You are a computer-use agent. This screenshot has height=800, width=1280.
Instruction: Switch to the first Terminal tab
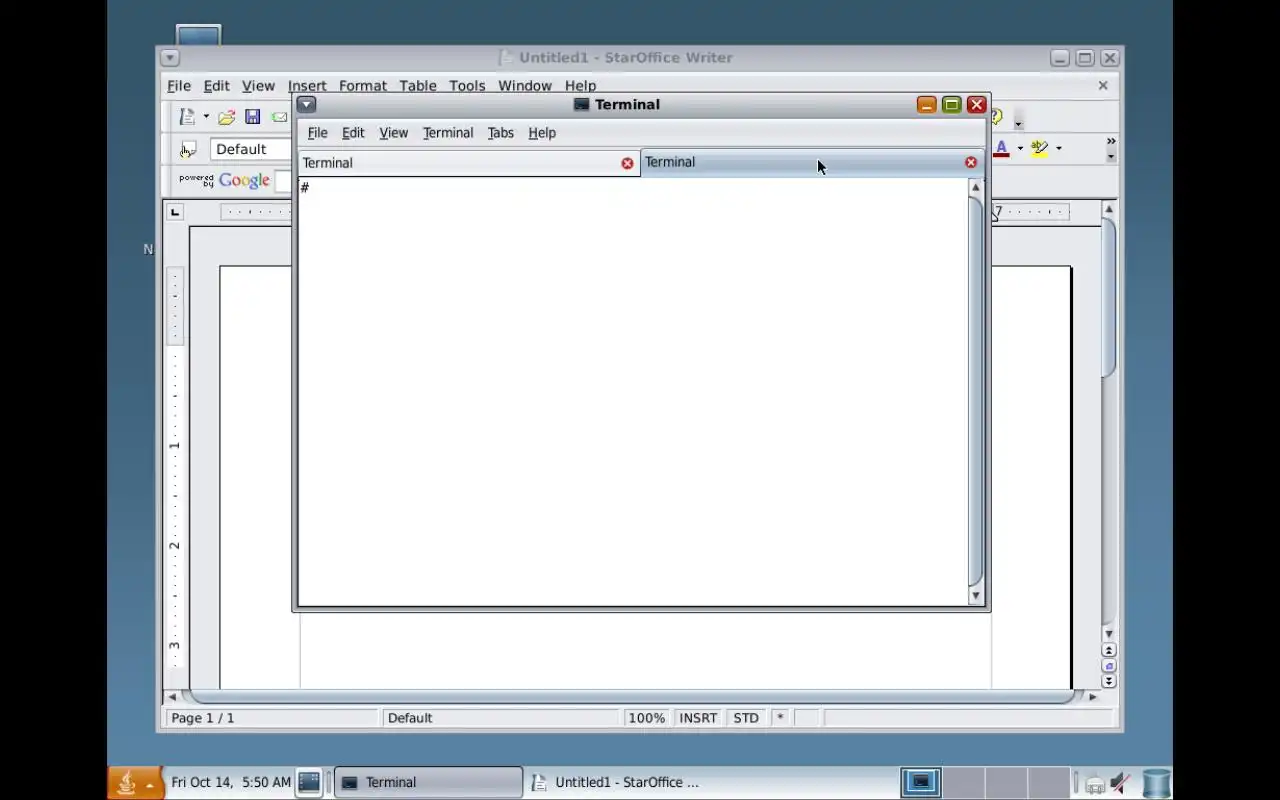click(x=468, y=163)
